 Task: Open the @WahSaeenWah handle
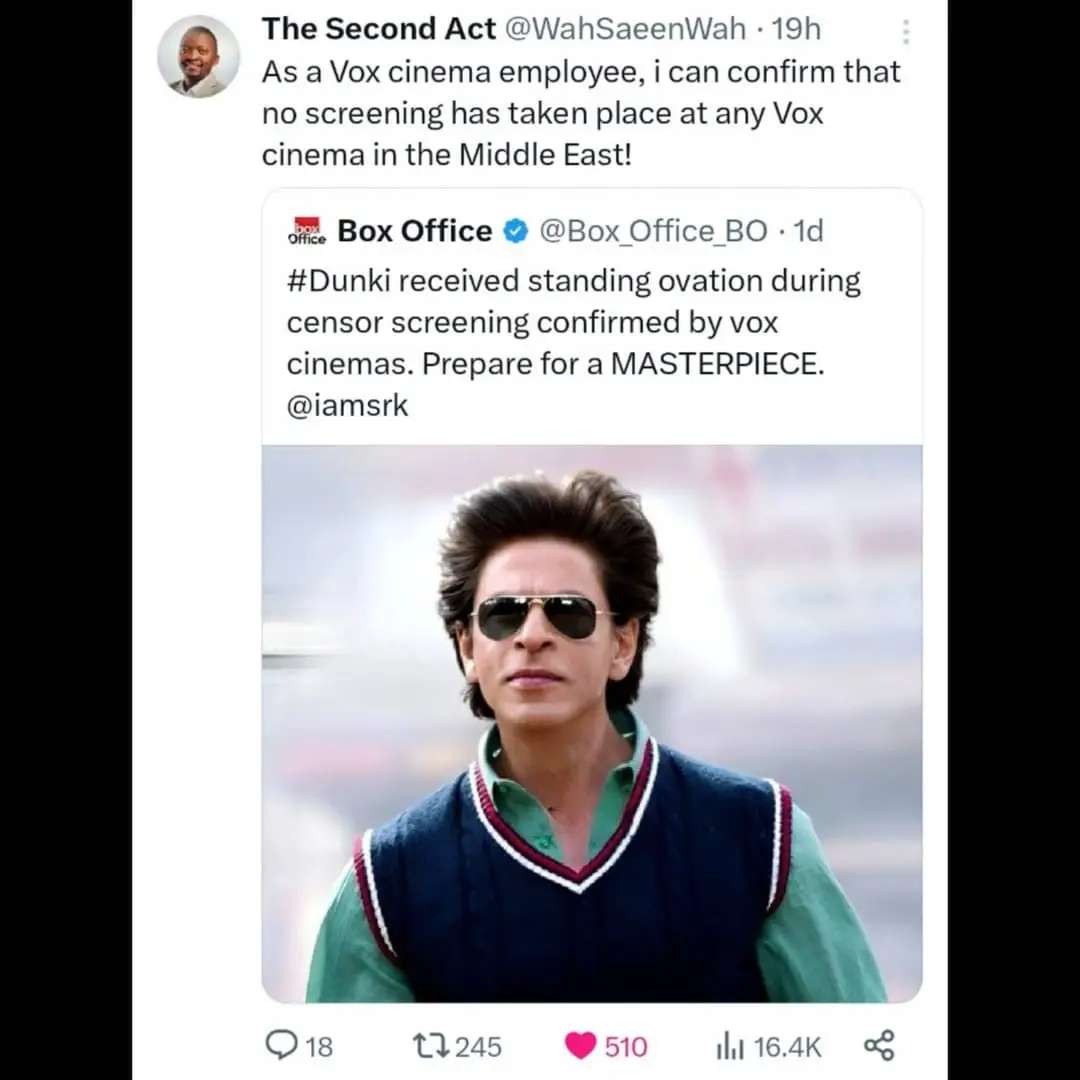[625, 29]
